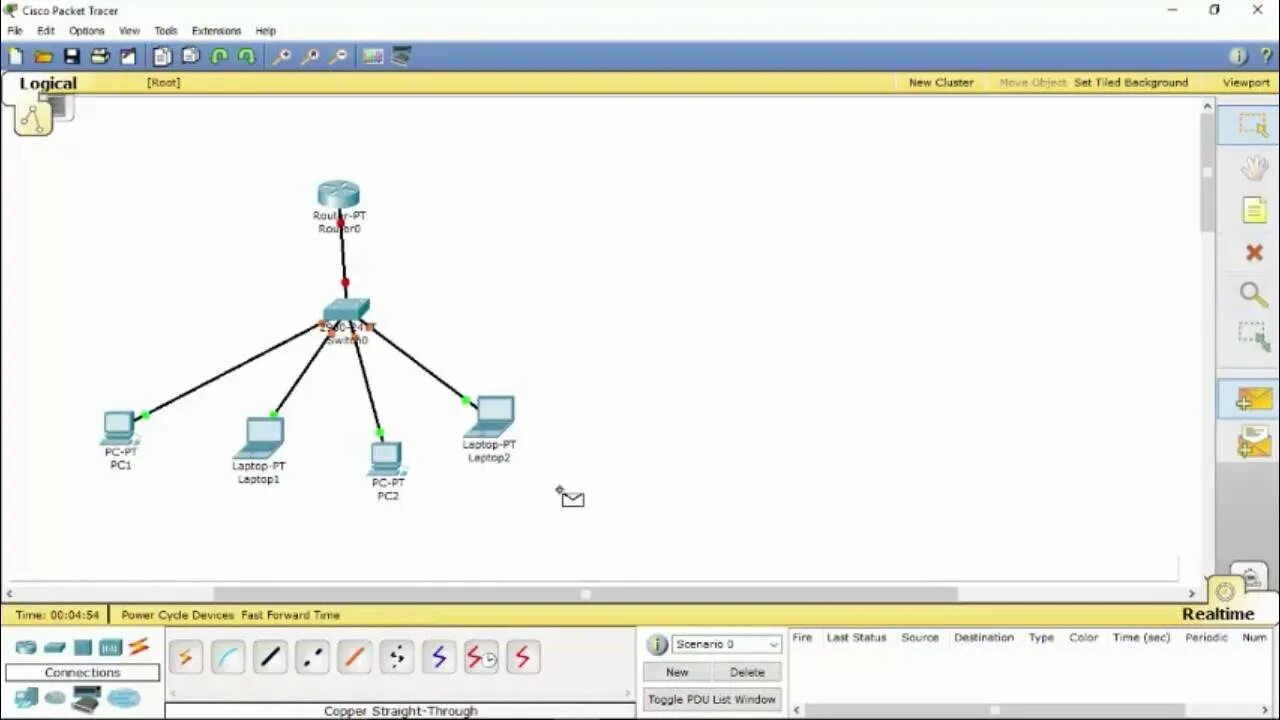
Task: Open the Drawing Palette toolbar icon
Action: 373,57
